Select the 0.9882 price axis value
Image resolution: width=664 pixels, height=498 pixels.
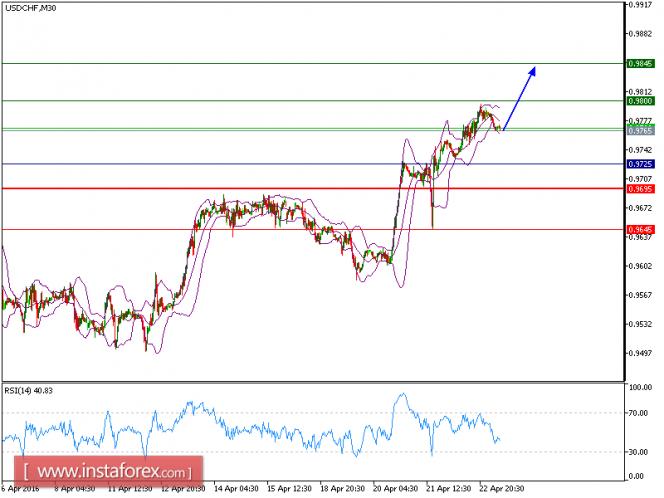640,34
